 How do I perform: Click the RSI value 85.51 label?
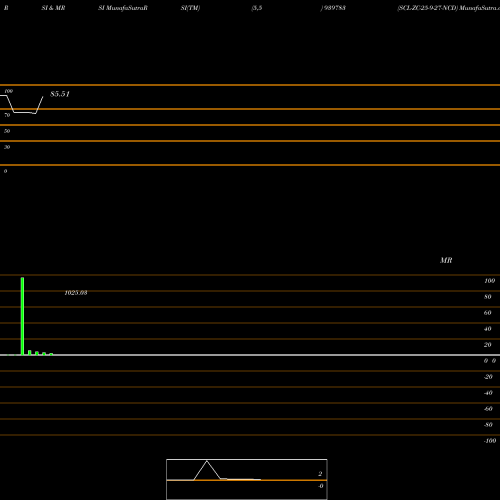(x=60, y=94)
